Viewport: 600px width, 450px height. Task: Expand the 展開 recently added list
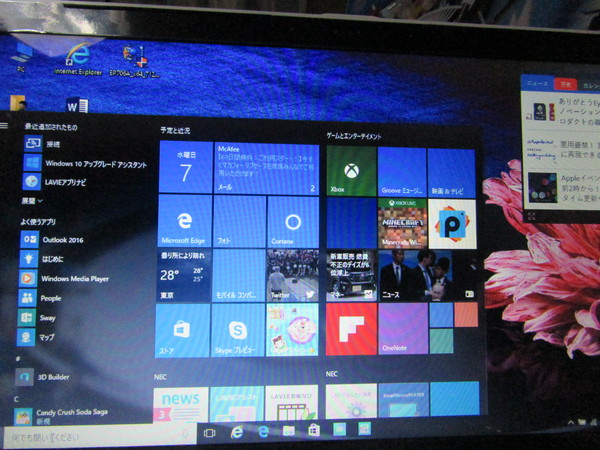coord(32,201)
